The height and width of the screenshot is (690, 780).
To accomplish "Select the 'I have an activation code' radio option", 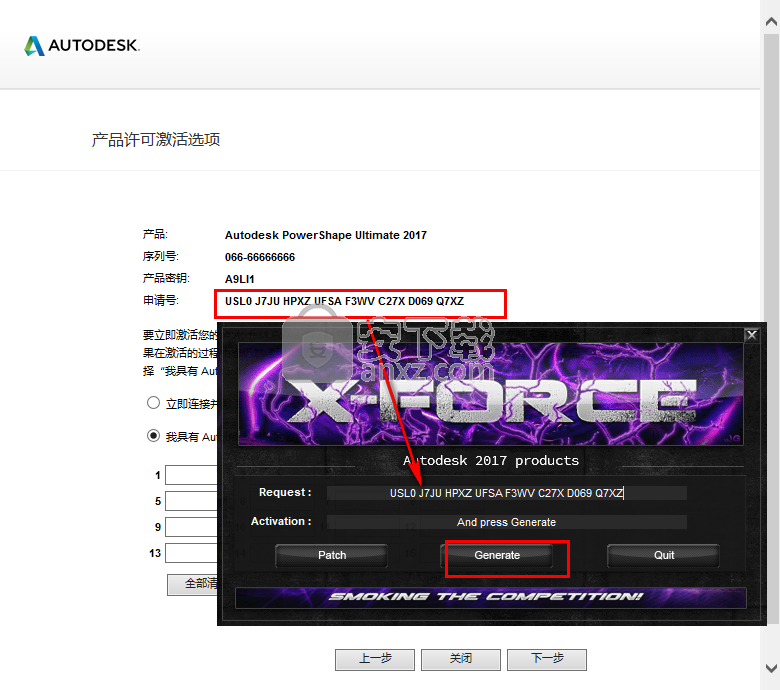I will tap(153, 436).
